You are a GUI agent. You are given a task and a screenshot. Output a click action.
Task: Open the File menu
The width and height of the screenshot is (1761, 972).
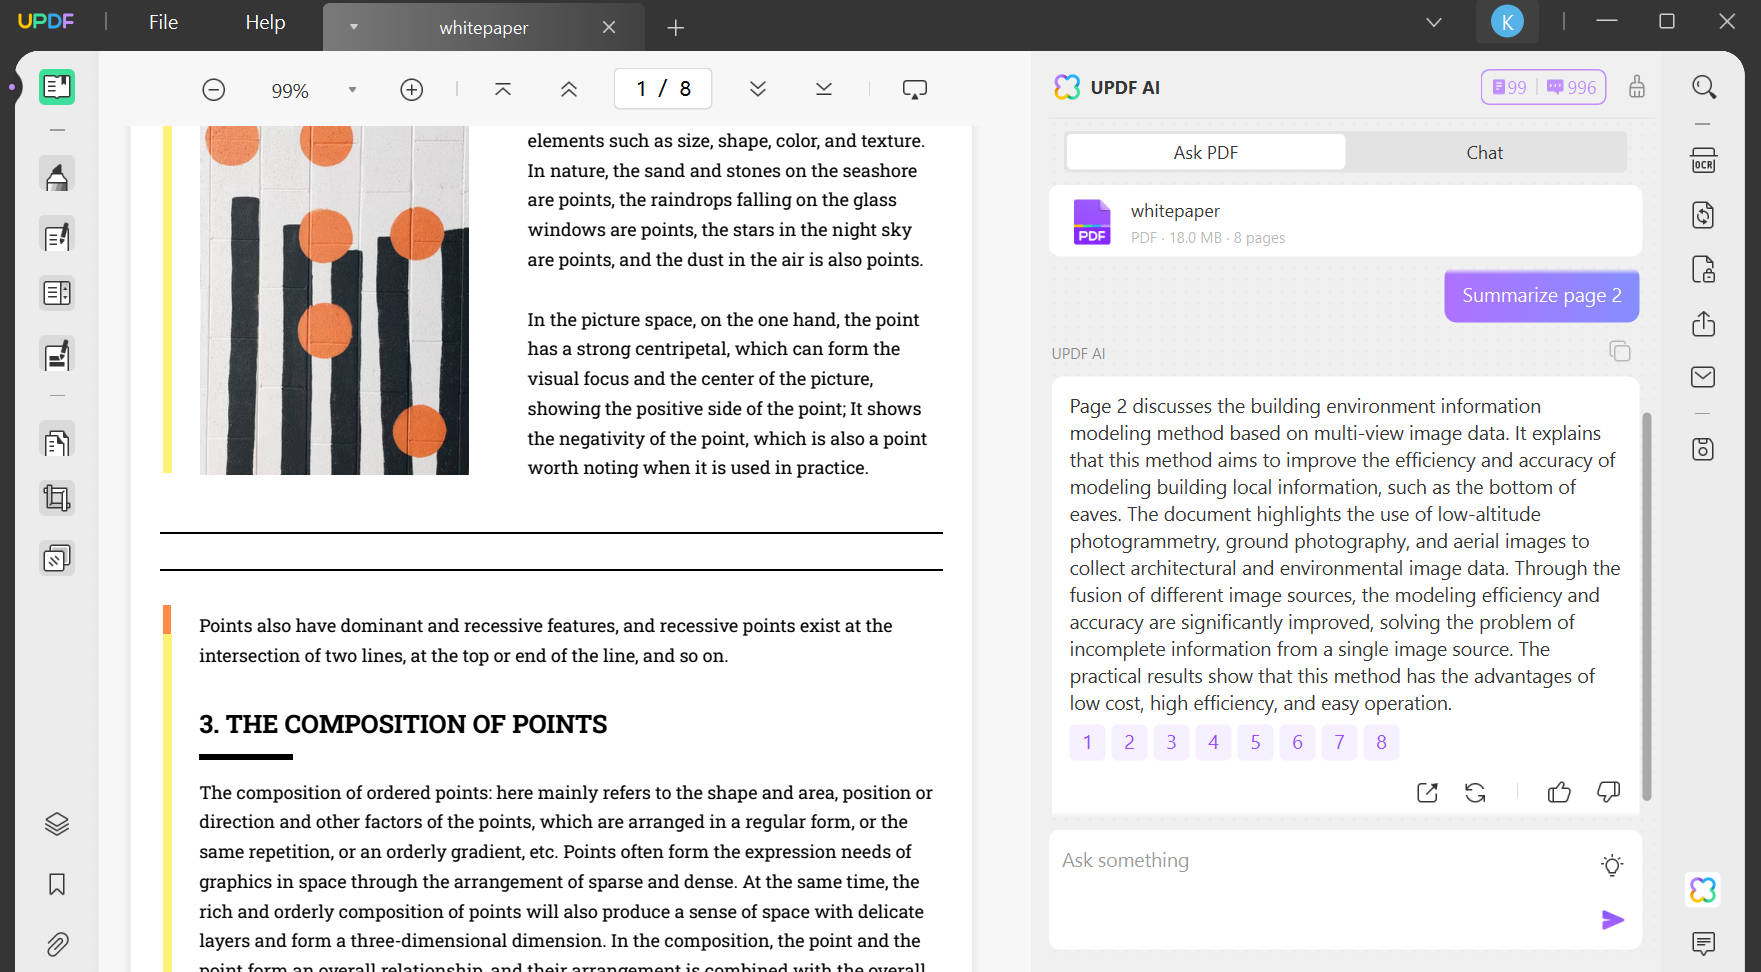tap(161, 21)
